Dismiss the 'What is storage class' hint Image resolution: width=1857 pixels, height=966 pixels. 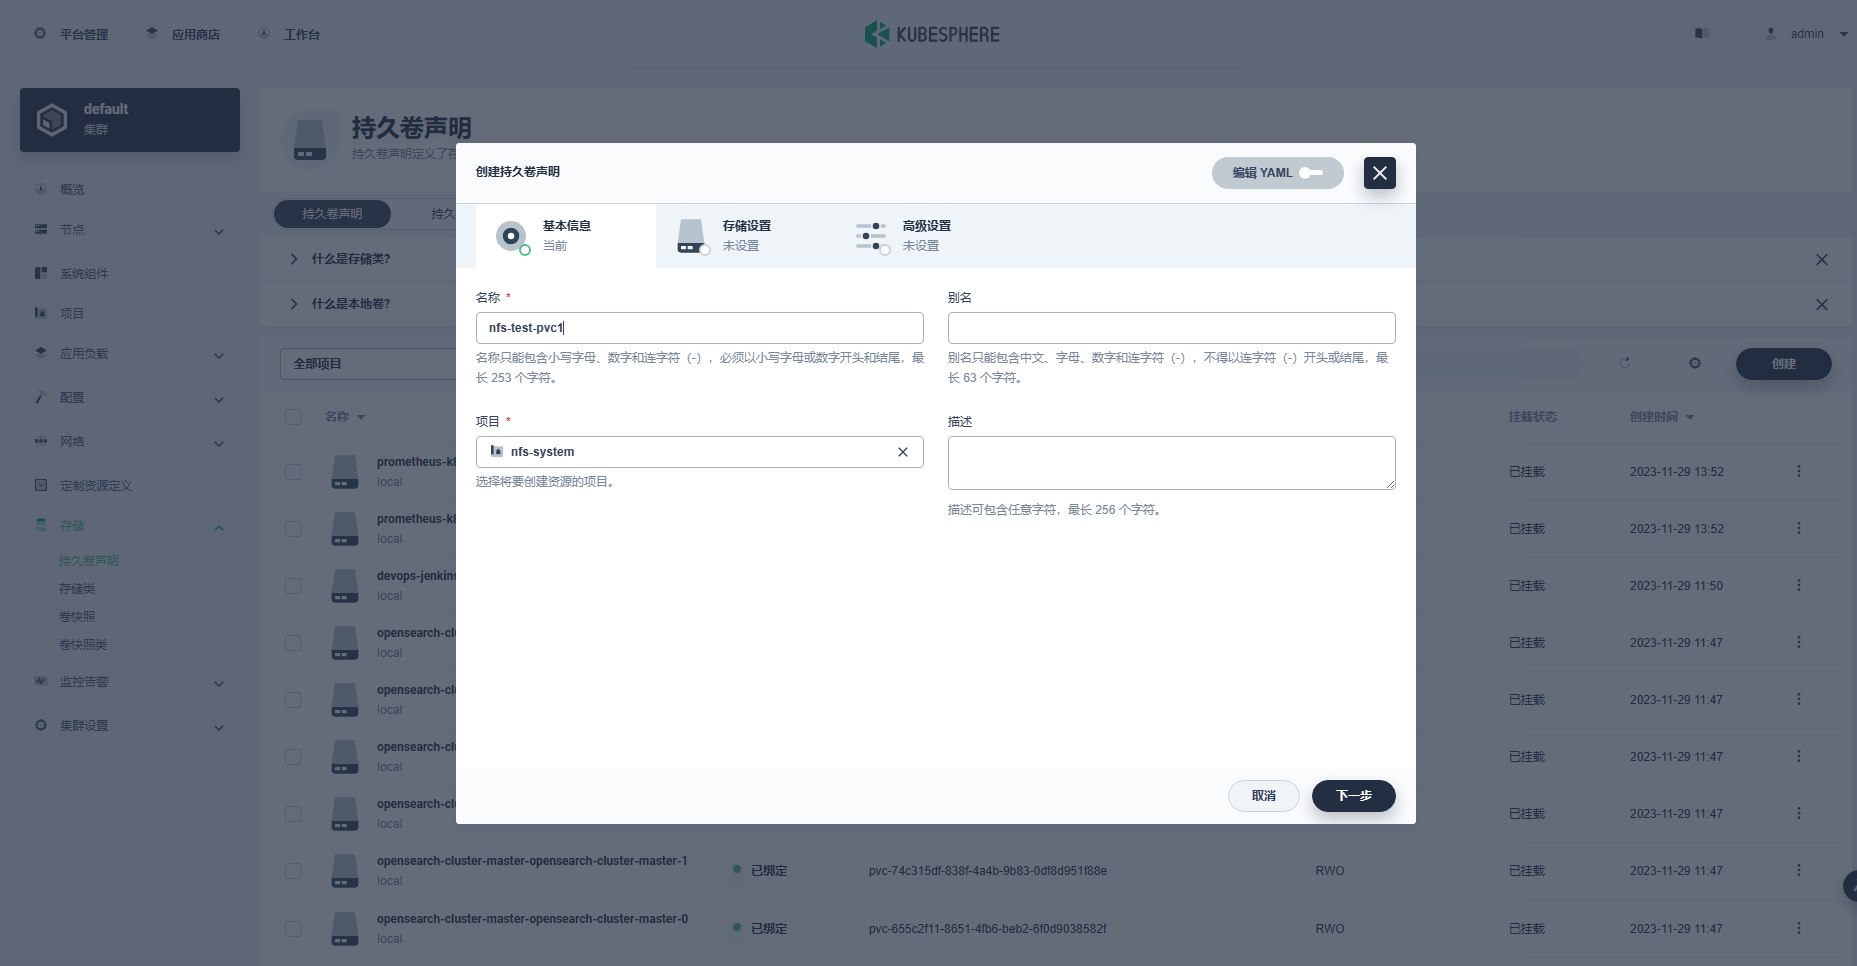pyautogui.click(x=1821, y=260)
